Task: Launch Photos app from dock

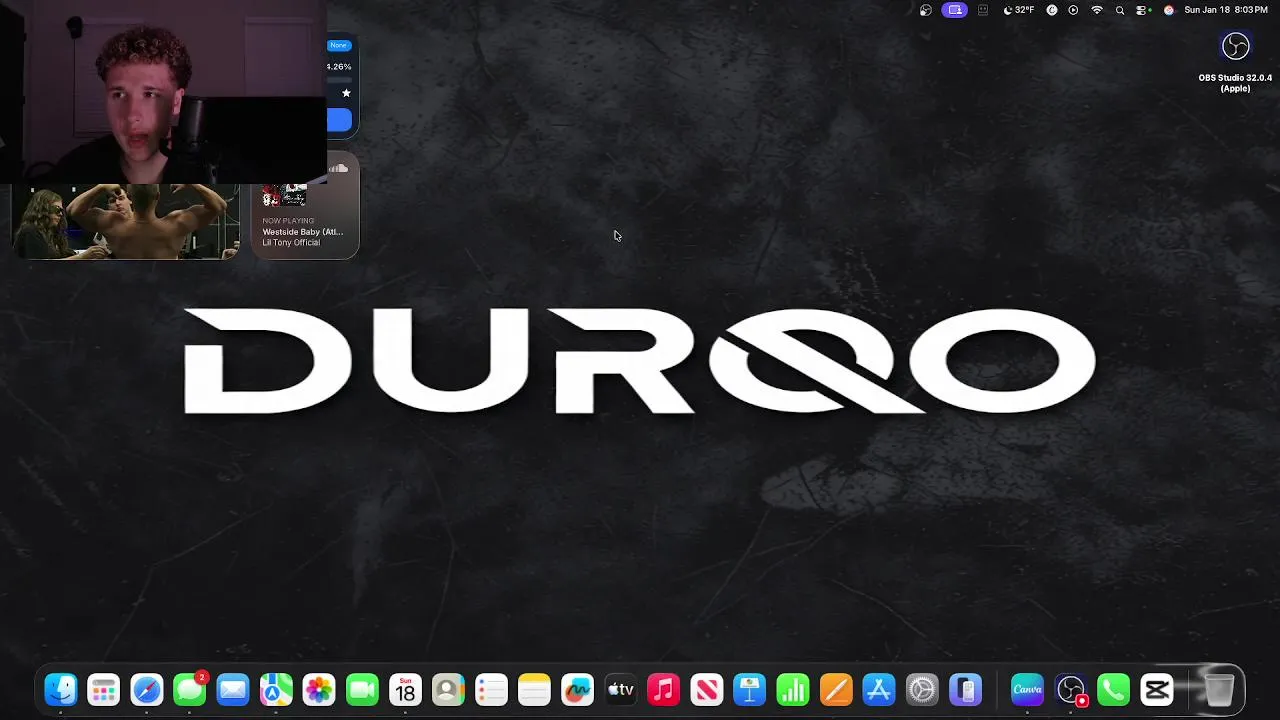Action: coord(319,690)
